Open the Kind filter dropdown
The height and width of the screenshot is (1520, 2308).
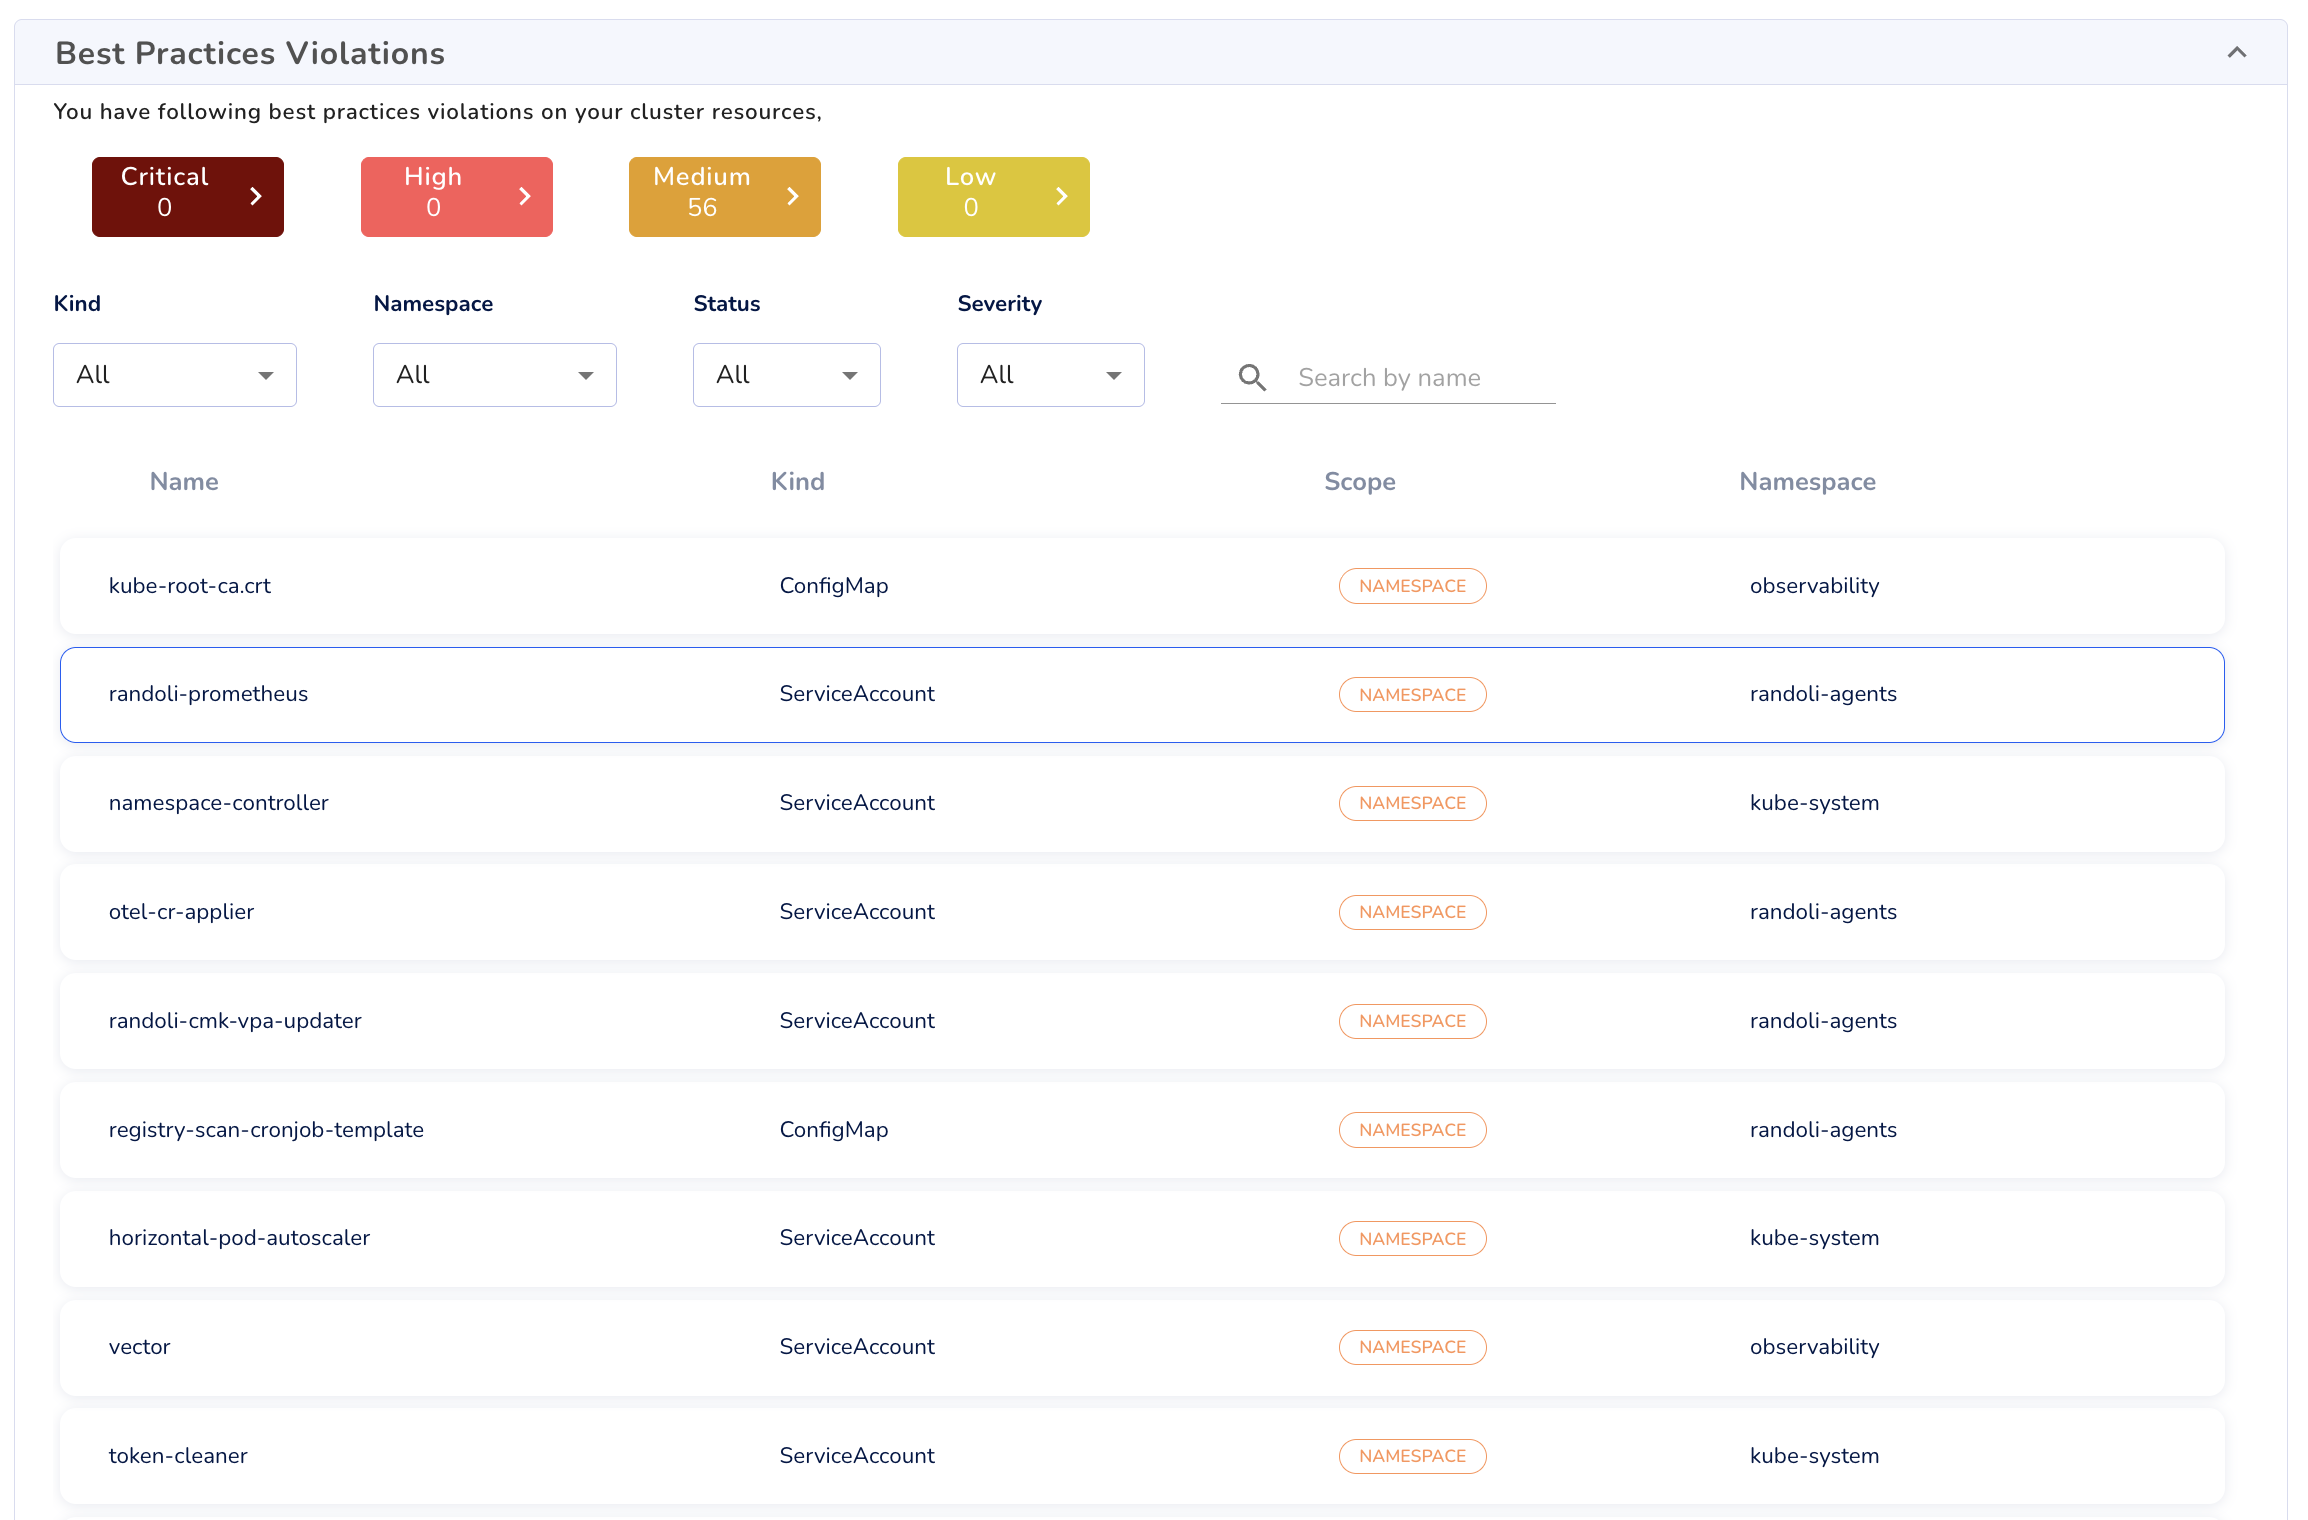(x=175, y=375)
